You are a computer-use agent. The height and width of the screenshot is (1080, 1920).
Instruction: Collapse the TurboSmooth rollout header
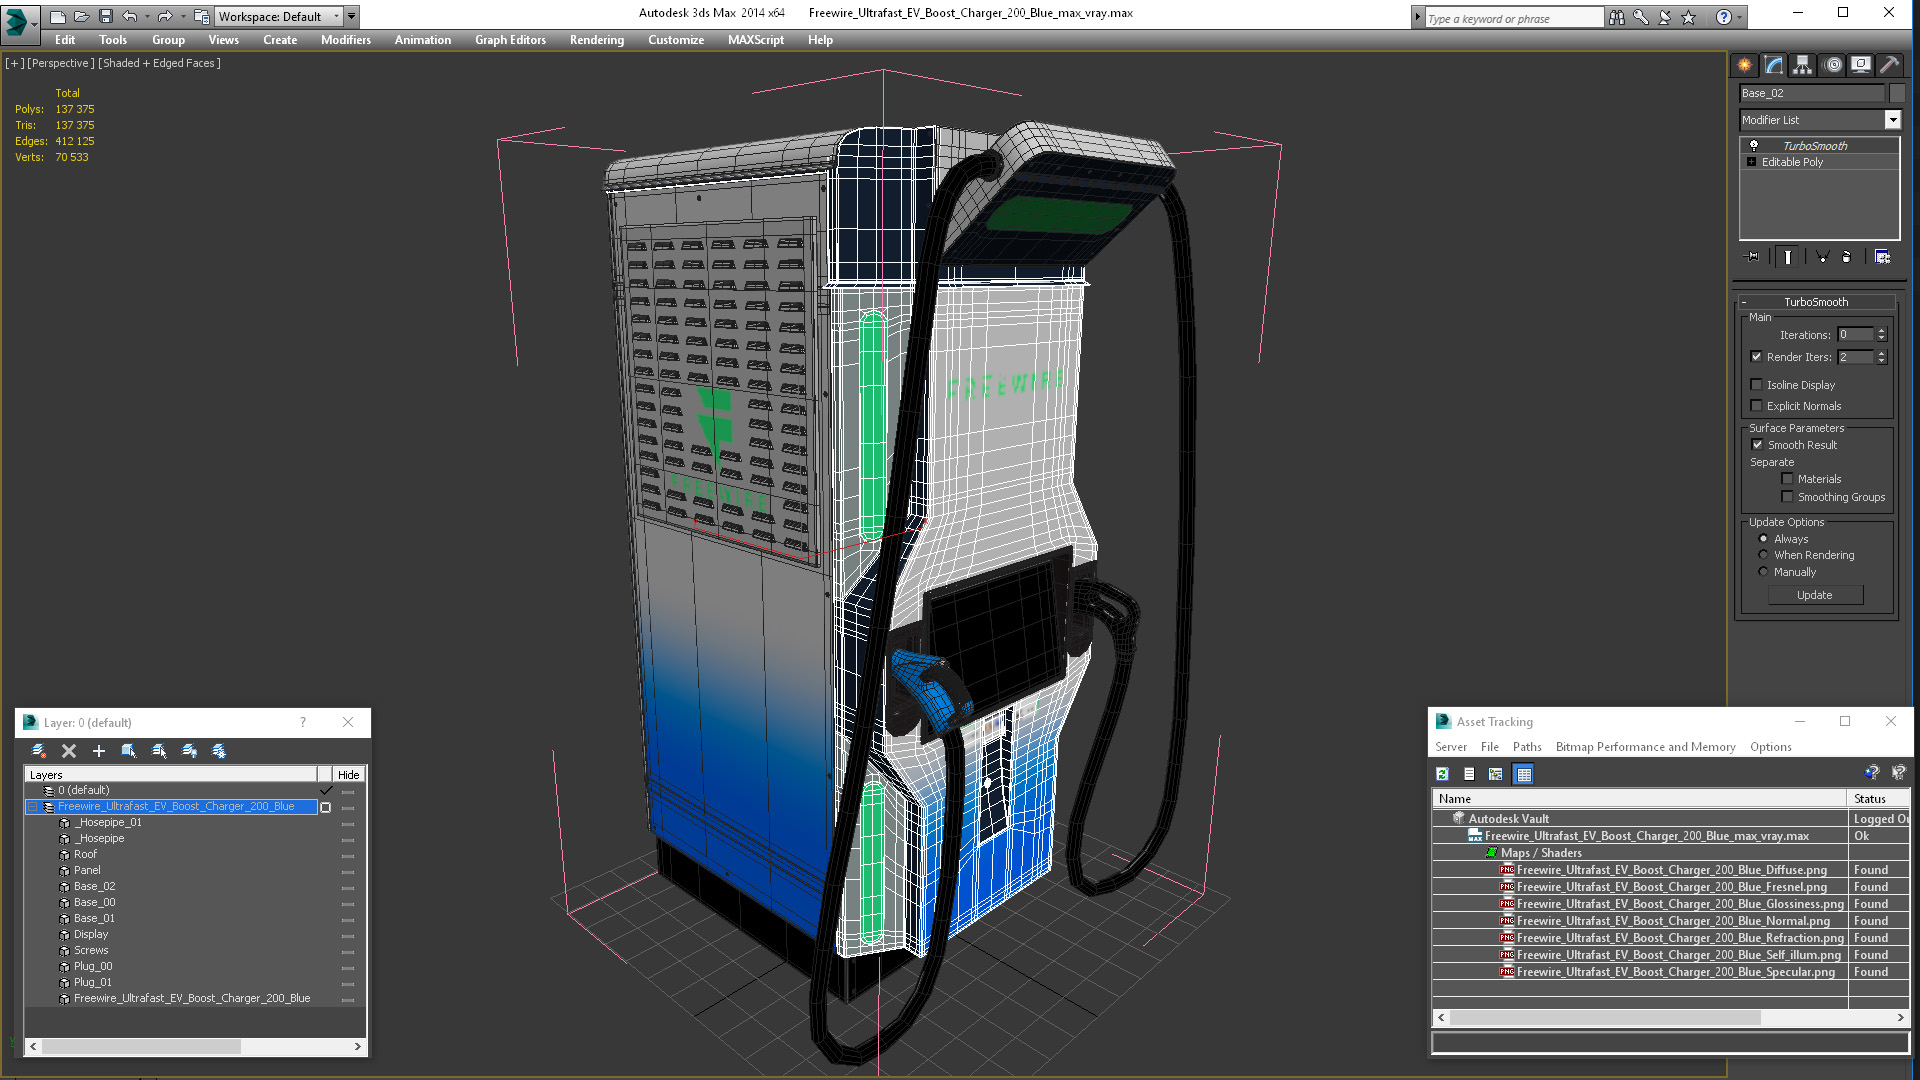(1816, 302)
